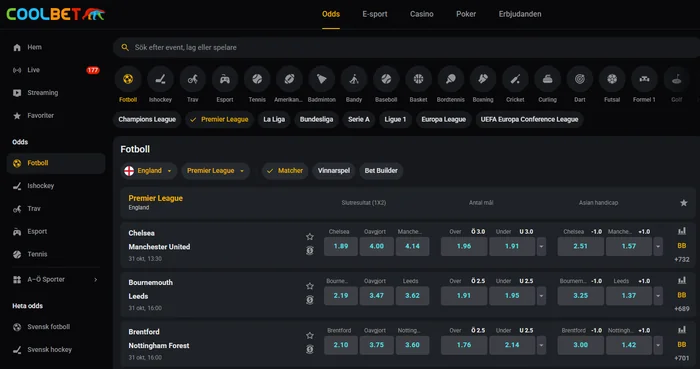Open the Poker top tab
This screenshot has height=369, width=700.
coord(466,14)
